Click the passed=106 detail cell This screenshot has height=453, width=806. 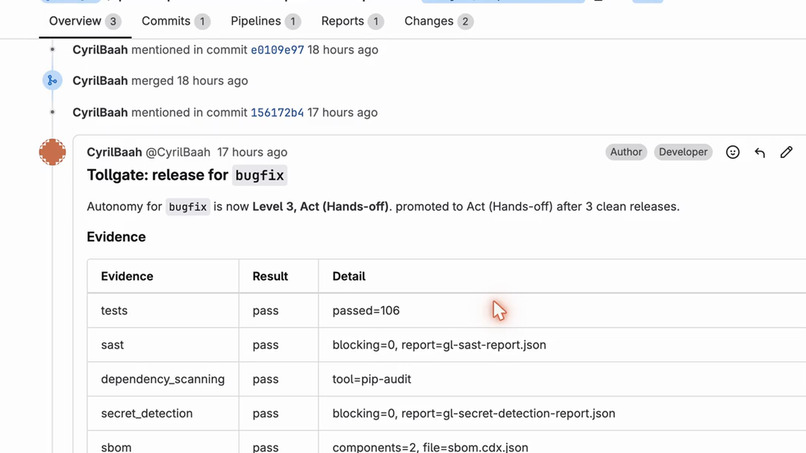(x=562, y=311)
